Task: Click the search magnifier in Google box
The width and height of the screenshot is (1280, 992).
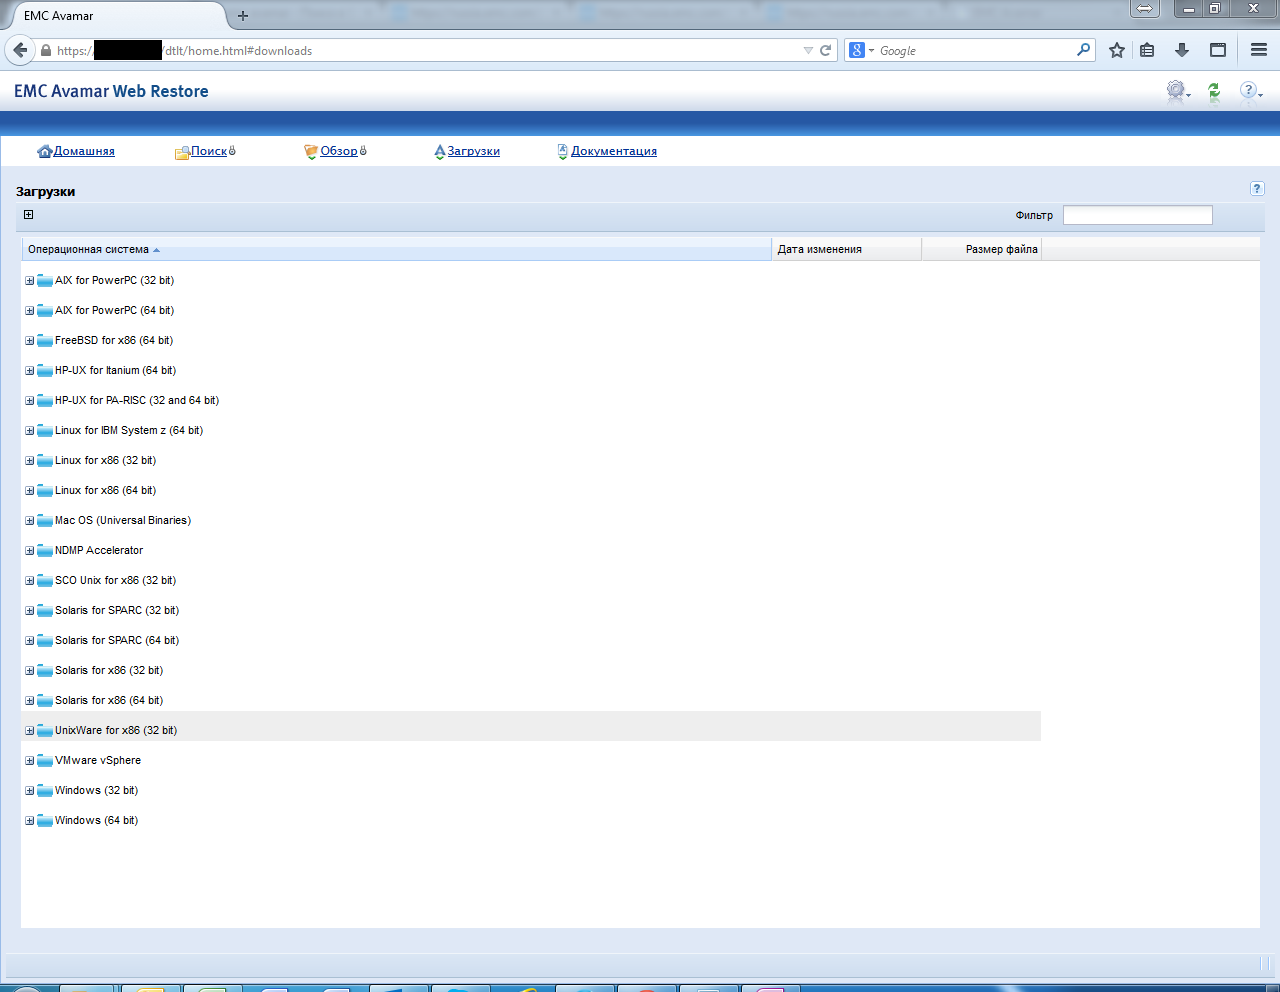Action: 1083,50
